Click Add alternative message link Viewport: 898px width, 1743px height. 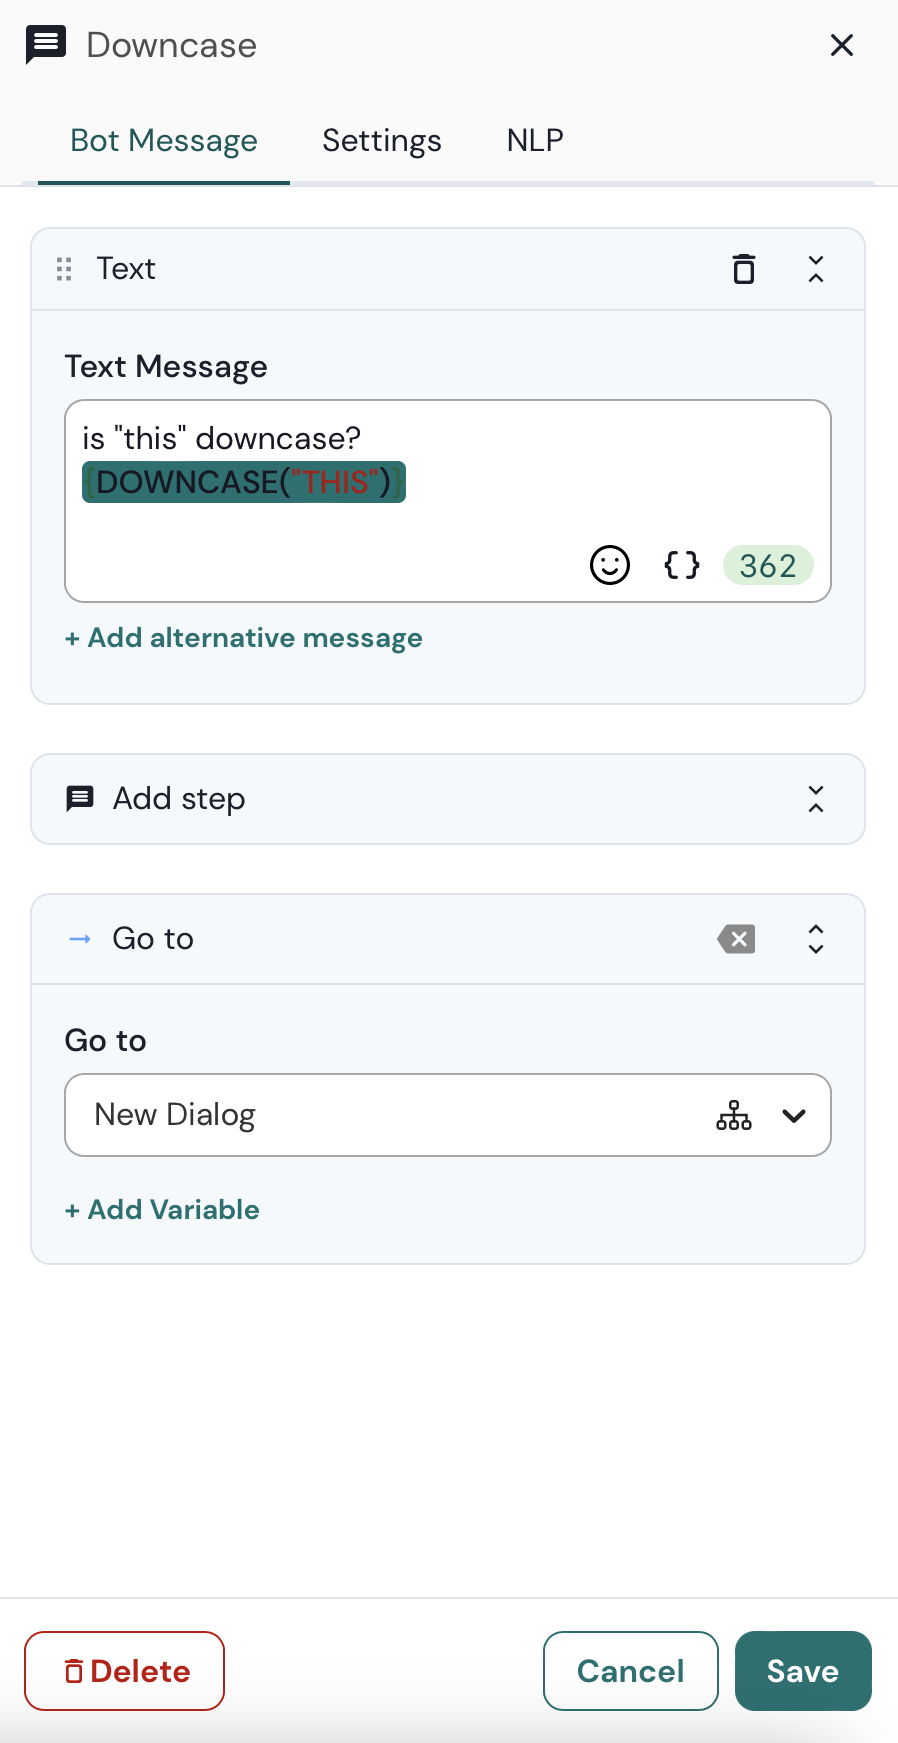click(x=244, y=638)
